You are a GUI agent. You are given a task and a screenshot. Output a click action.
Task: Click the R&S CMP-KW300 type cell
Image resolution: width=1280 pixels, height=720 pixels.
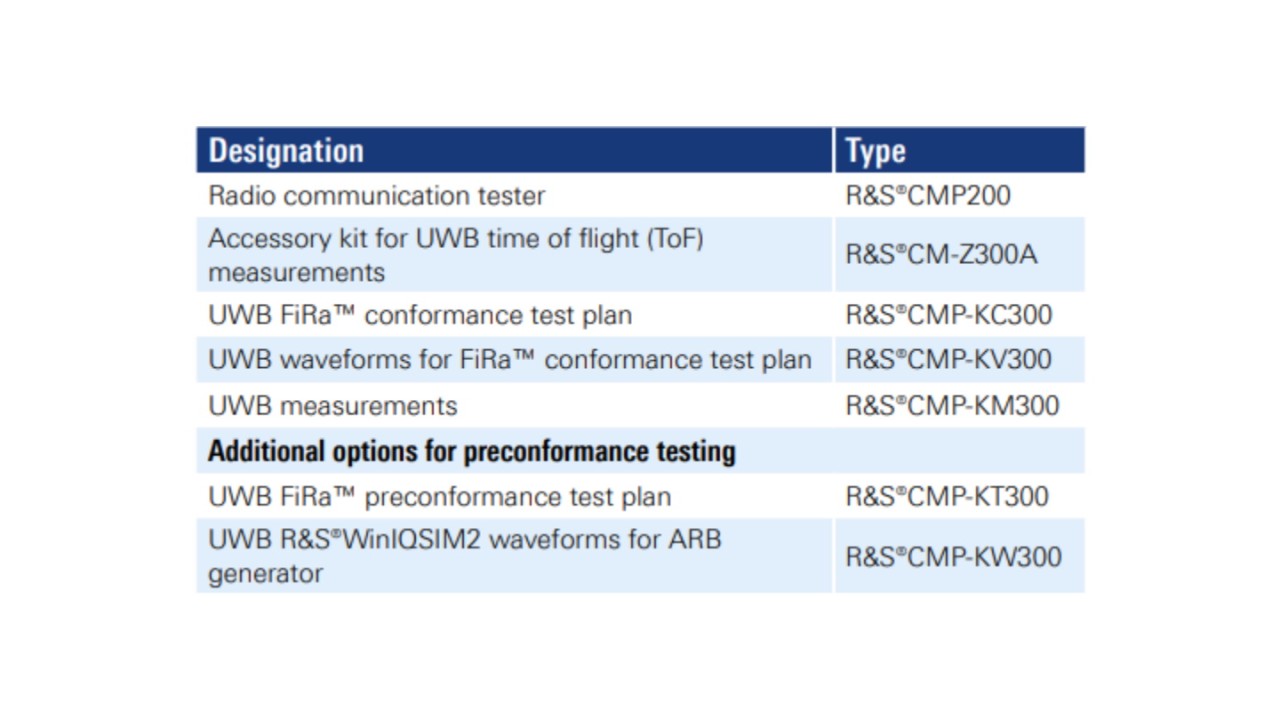(953, 556)
